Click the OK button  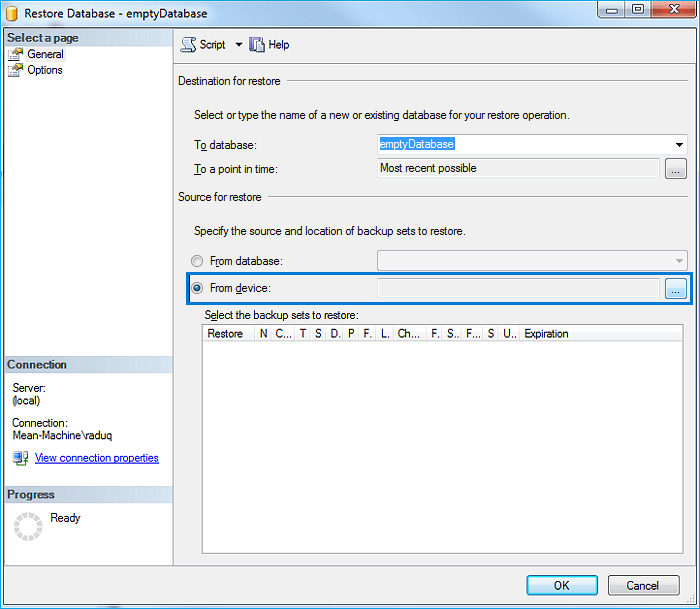click(x=562, y=585)
